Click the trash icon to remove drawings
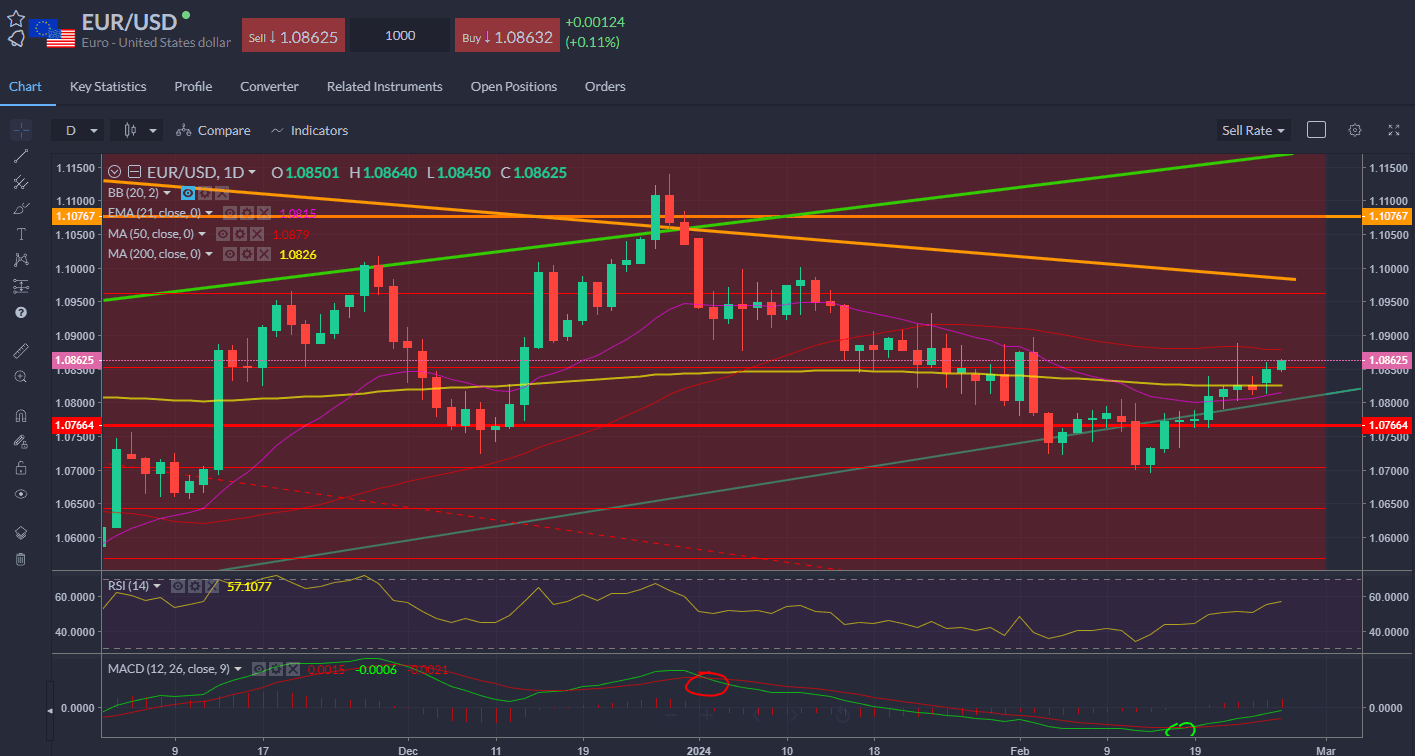Viewport: 1415px width, 756px height. coord(21,558)
